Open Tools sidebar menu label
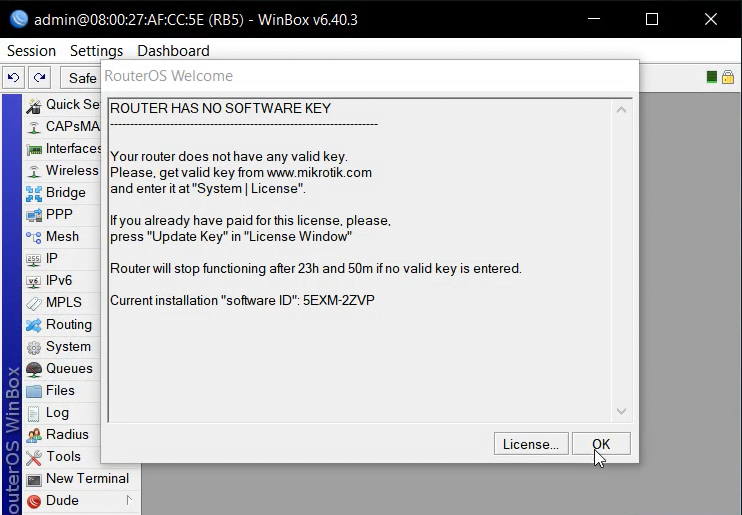 (63, 457)
